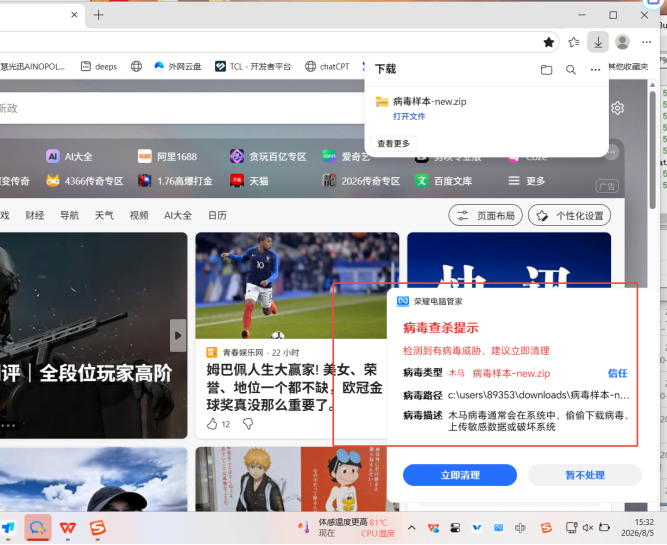Viewport: 667px width, 545px height.
Task: Switch to 日历 news tab
Action: [217, 215]
